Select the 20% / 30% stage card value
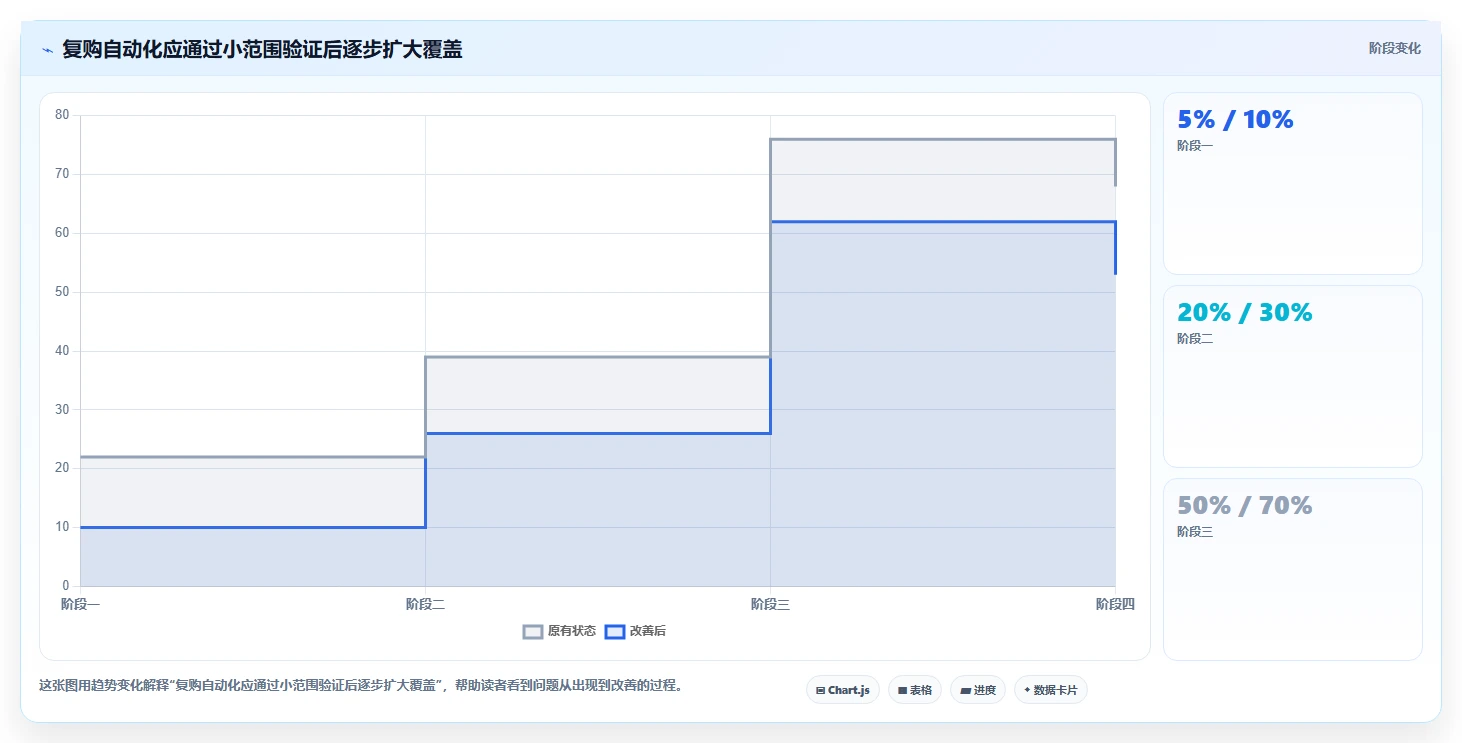1462x743 pixels. (x=1244, y=313)
